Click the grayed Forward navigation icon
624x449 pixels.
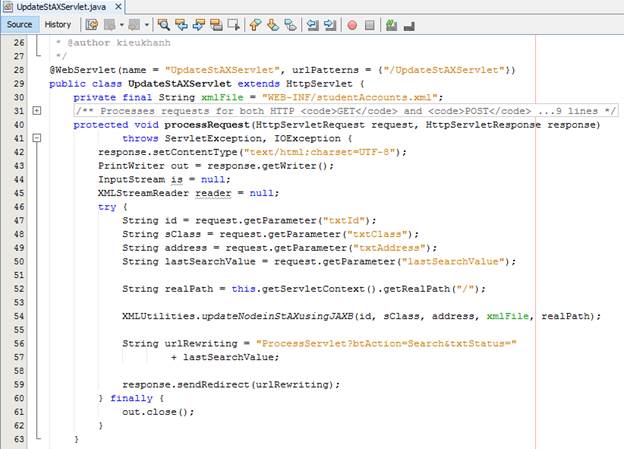pyautogui.click(x=134, y=25)
